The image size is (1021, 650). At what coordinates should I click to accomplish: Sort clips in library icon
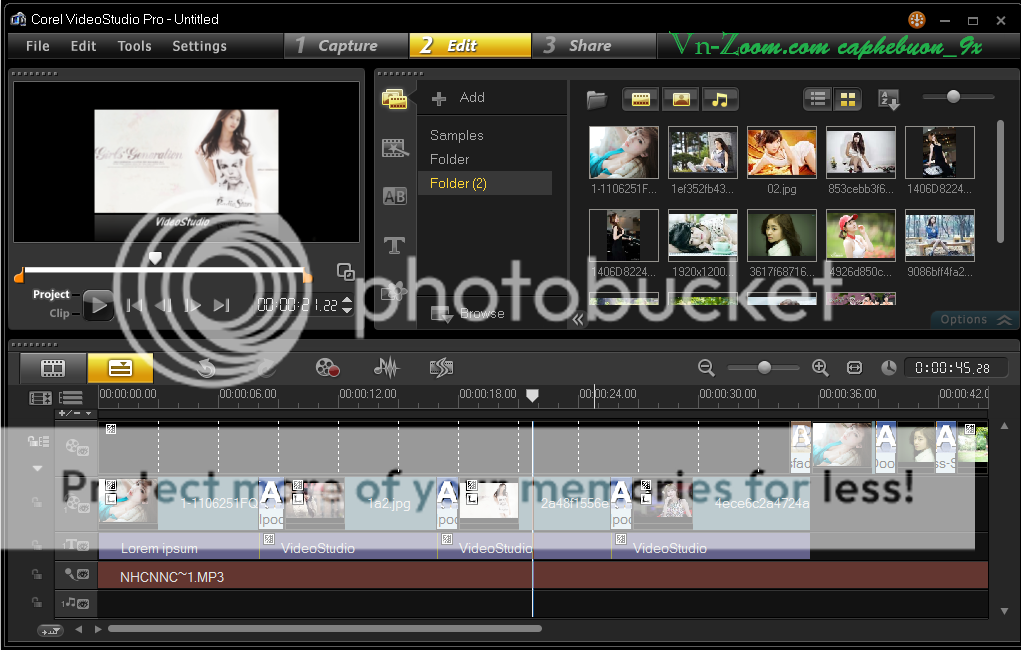[x=889, y=99]
